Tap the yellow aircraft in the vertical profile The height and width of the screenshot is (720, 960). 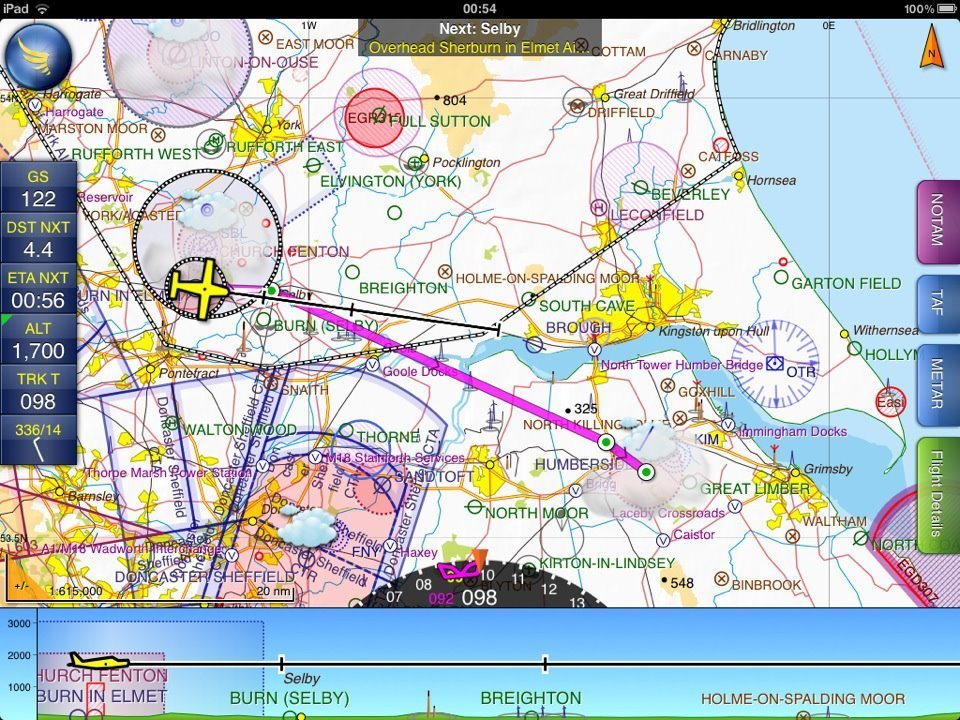click(99, 662)
